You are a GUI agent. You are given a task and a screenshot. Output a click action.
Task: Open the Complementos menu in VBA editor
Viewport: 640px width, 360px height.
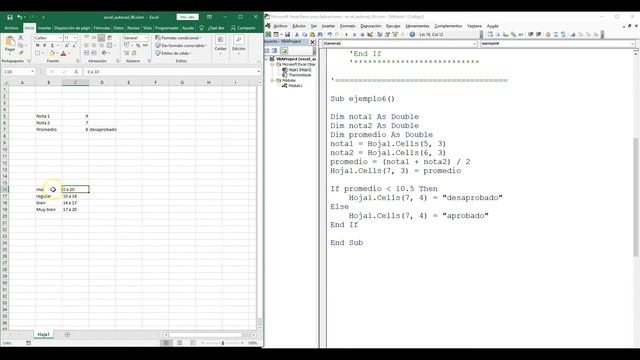click(x=448, y=26)
